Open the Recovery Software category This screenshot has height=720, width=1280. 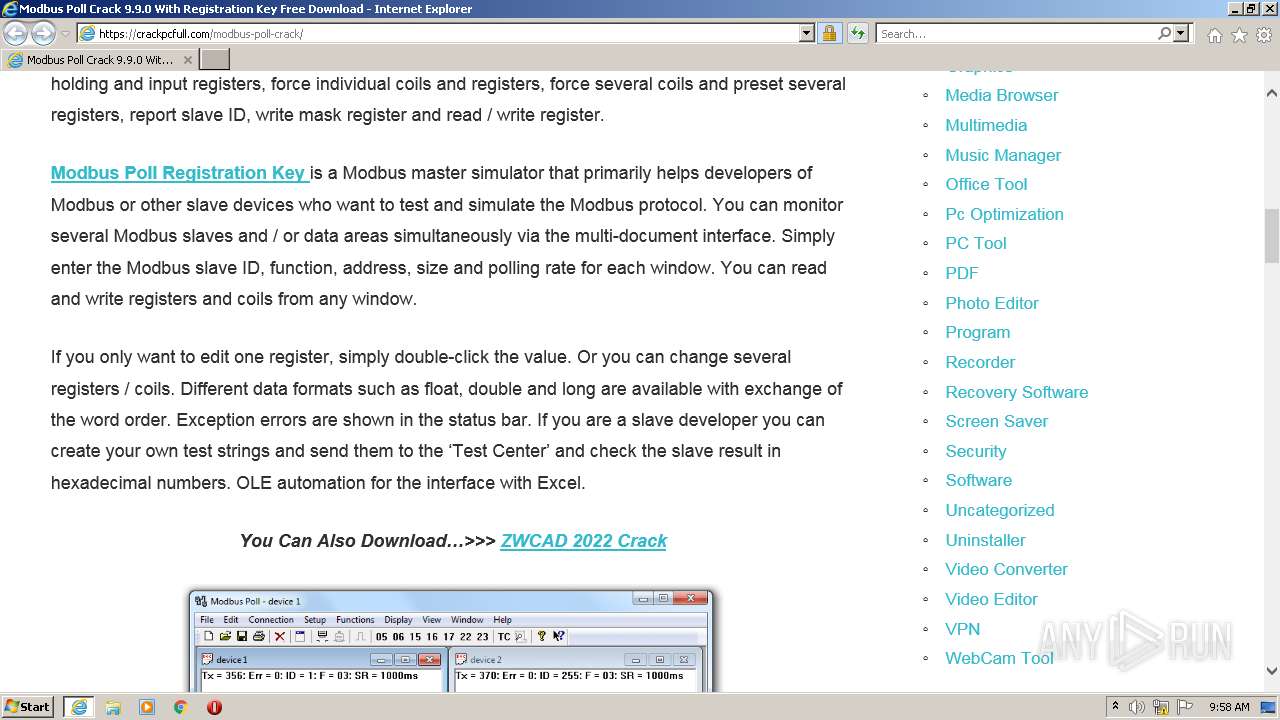1017,392
